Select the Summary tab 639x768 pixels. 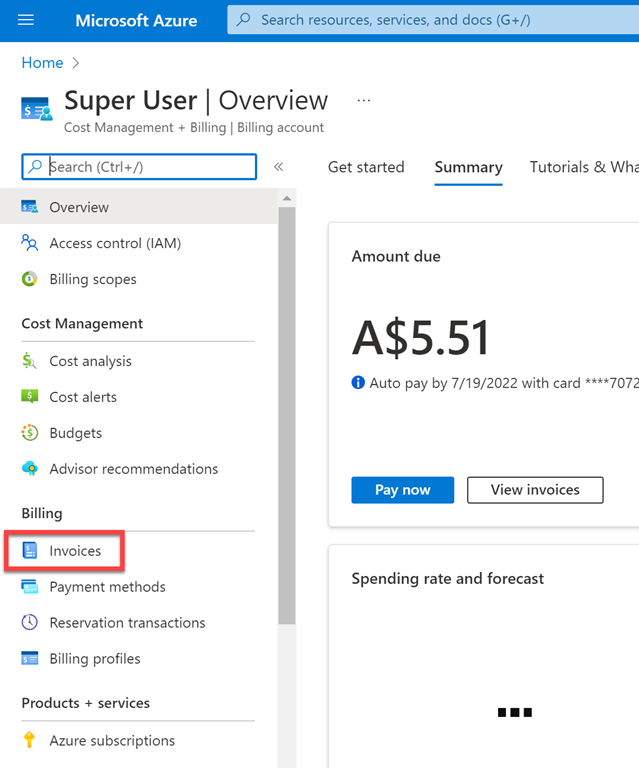point(468,167)
